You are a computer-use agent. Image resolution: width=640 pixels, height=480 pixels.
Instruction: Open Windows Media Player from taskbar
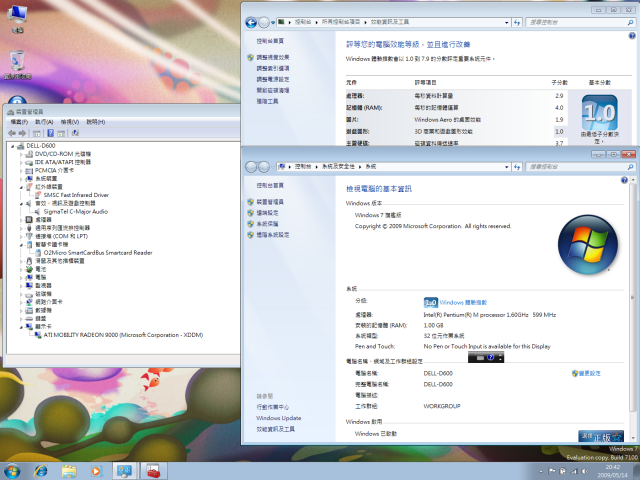[97, 471]
